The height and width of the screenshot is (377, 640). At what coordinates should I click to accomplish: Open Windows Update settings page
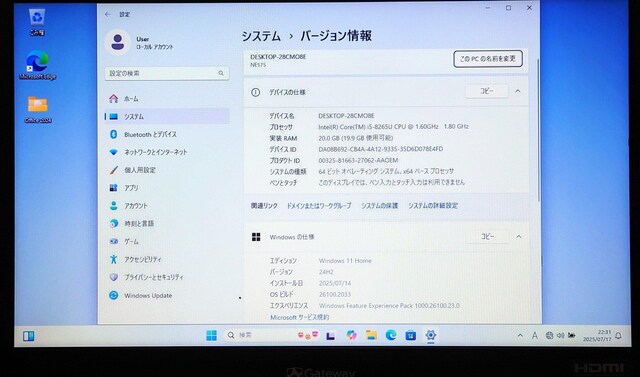point(167,295)
